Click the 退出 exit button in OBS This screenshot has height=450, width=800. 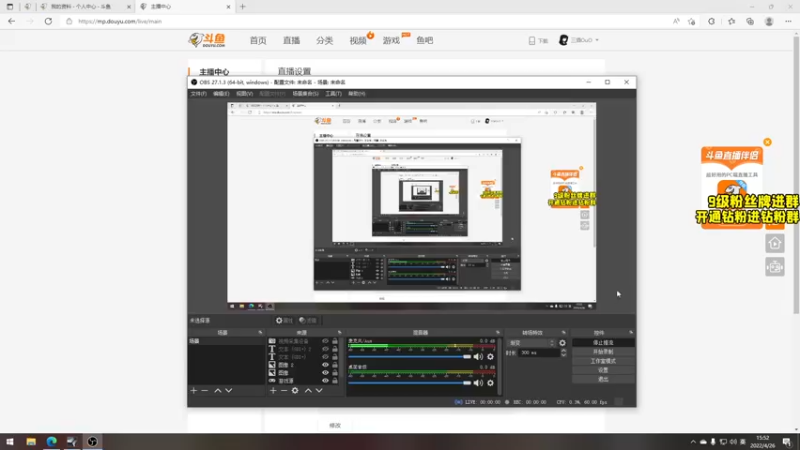coord(603,379)
